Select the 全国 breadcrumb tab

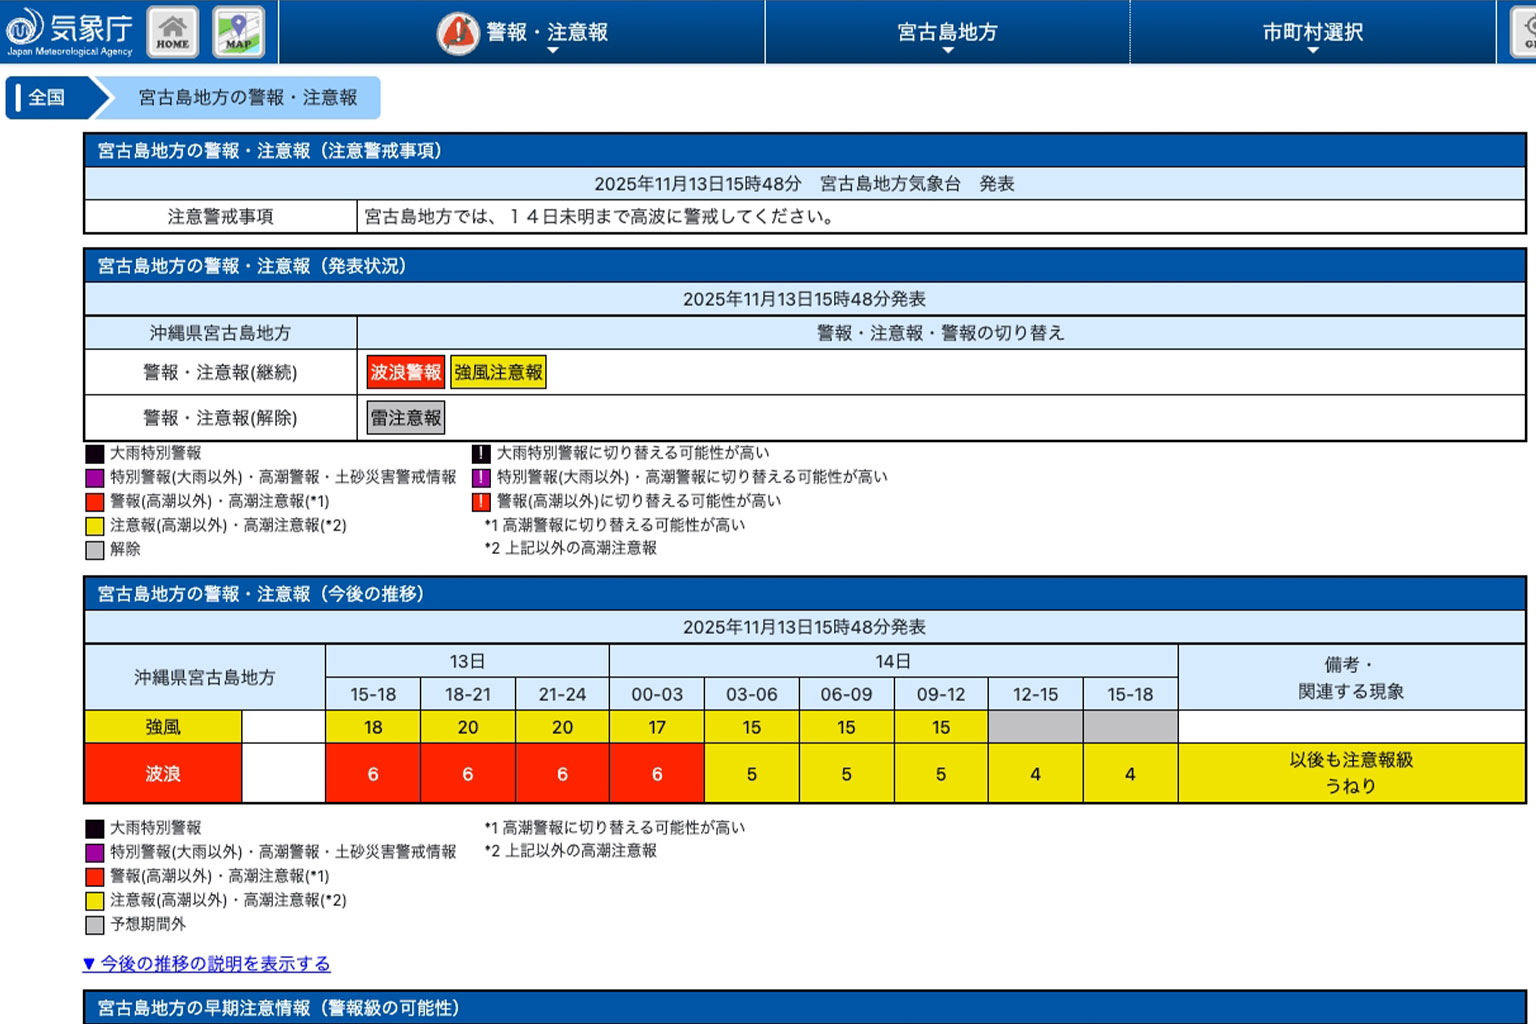47,97
